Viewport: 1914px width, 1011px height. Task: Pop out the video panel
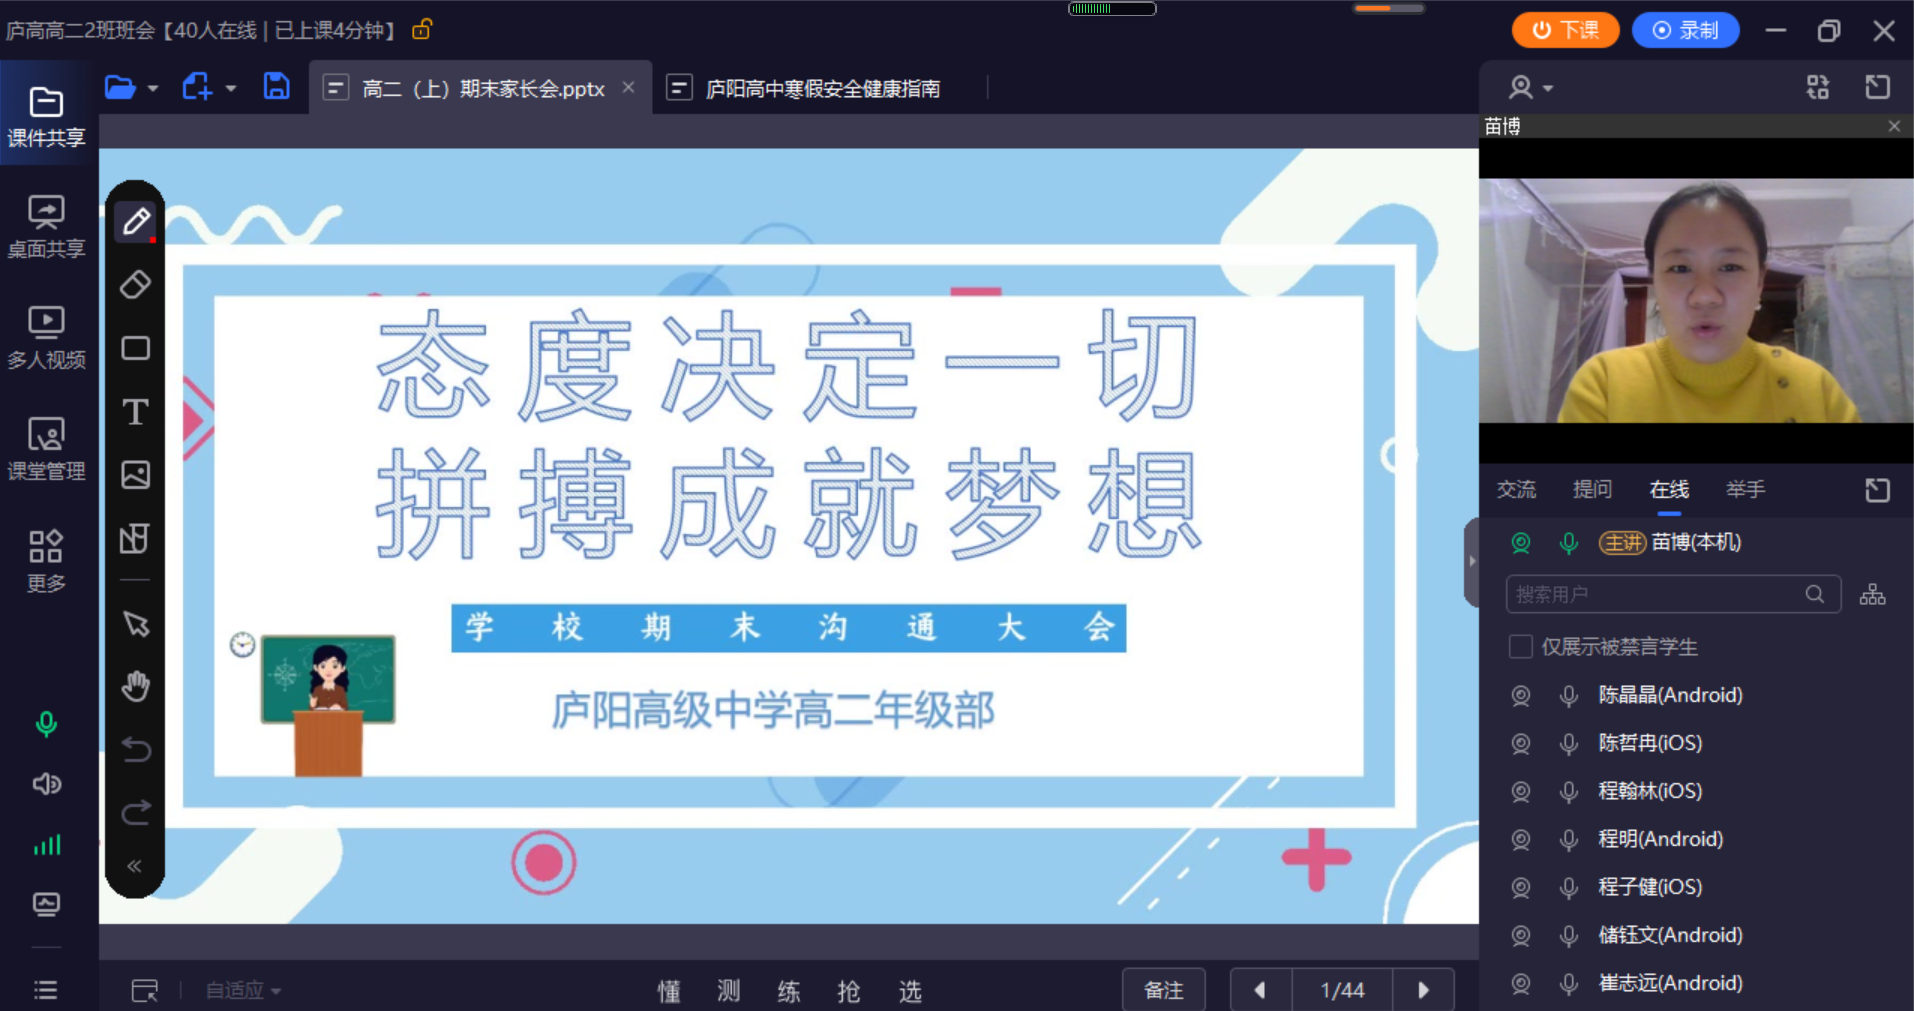point(1877,88)
